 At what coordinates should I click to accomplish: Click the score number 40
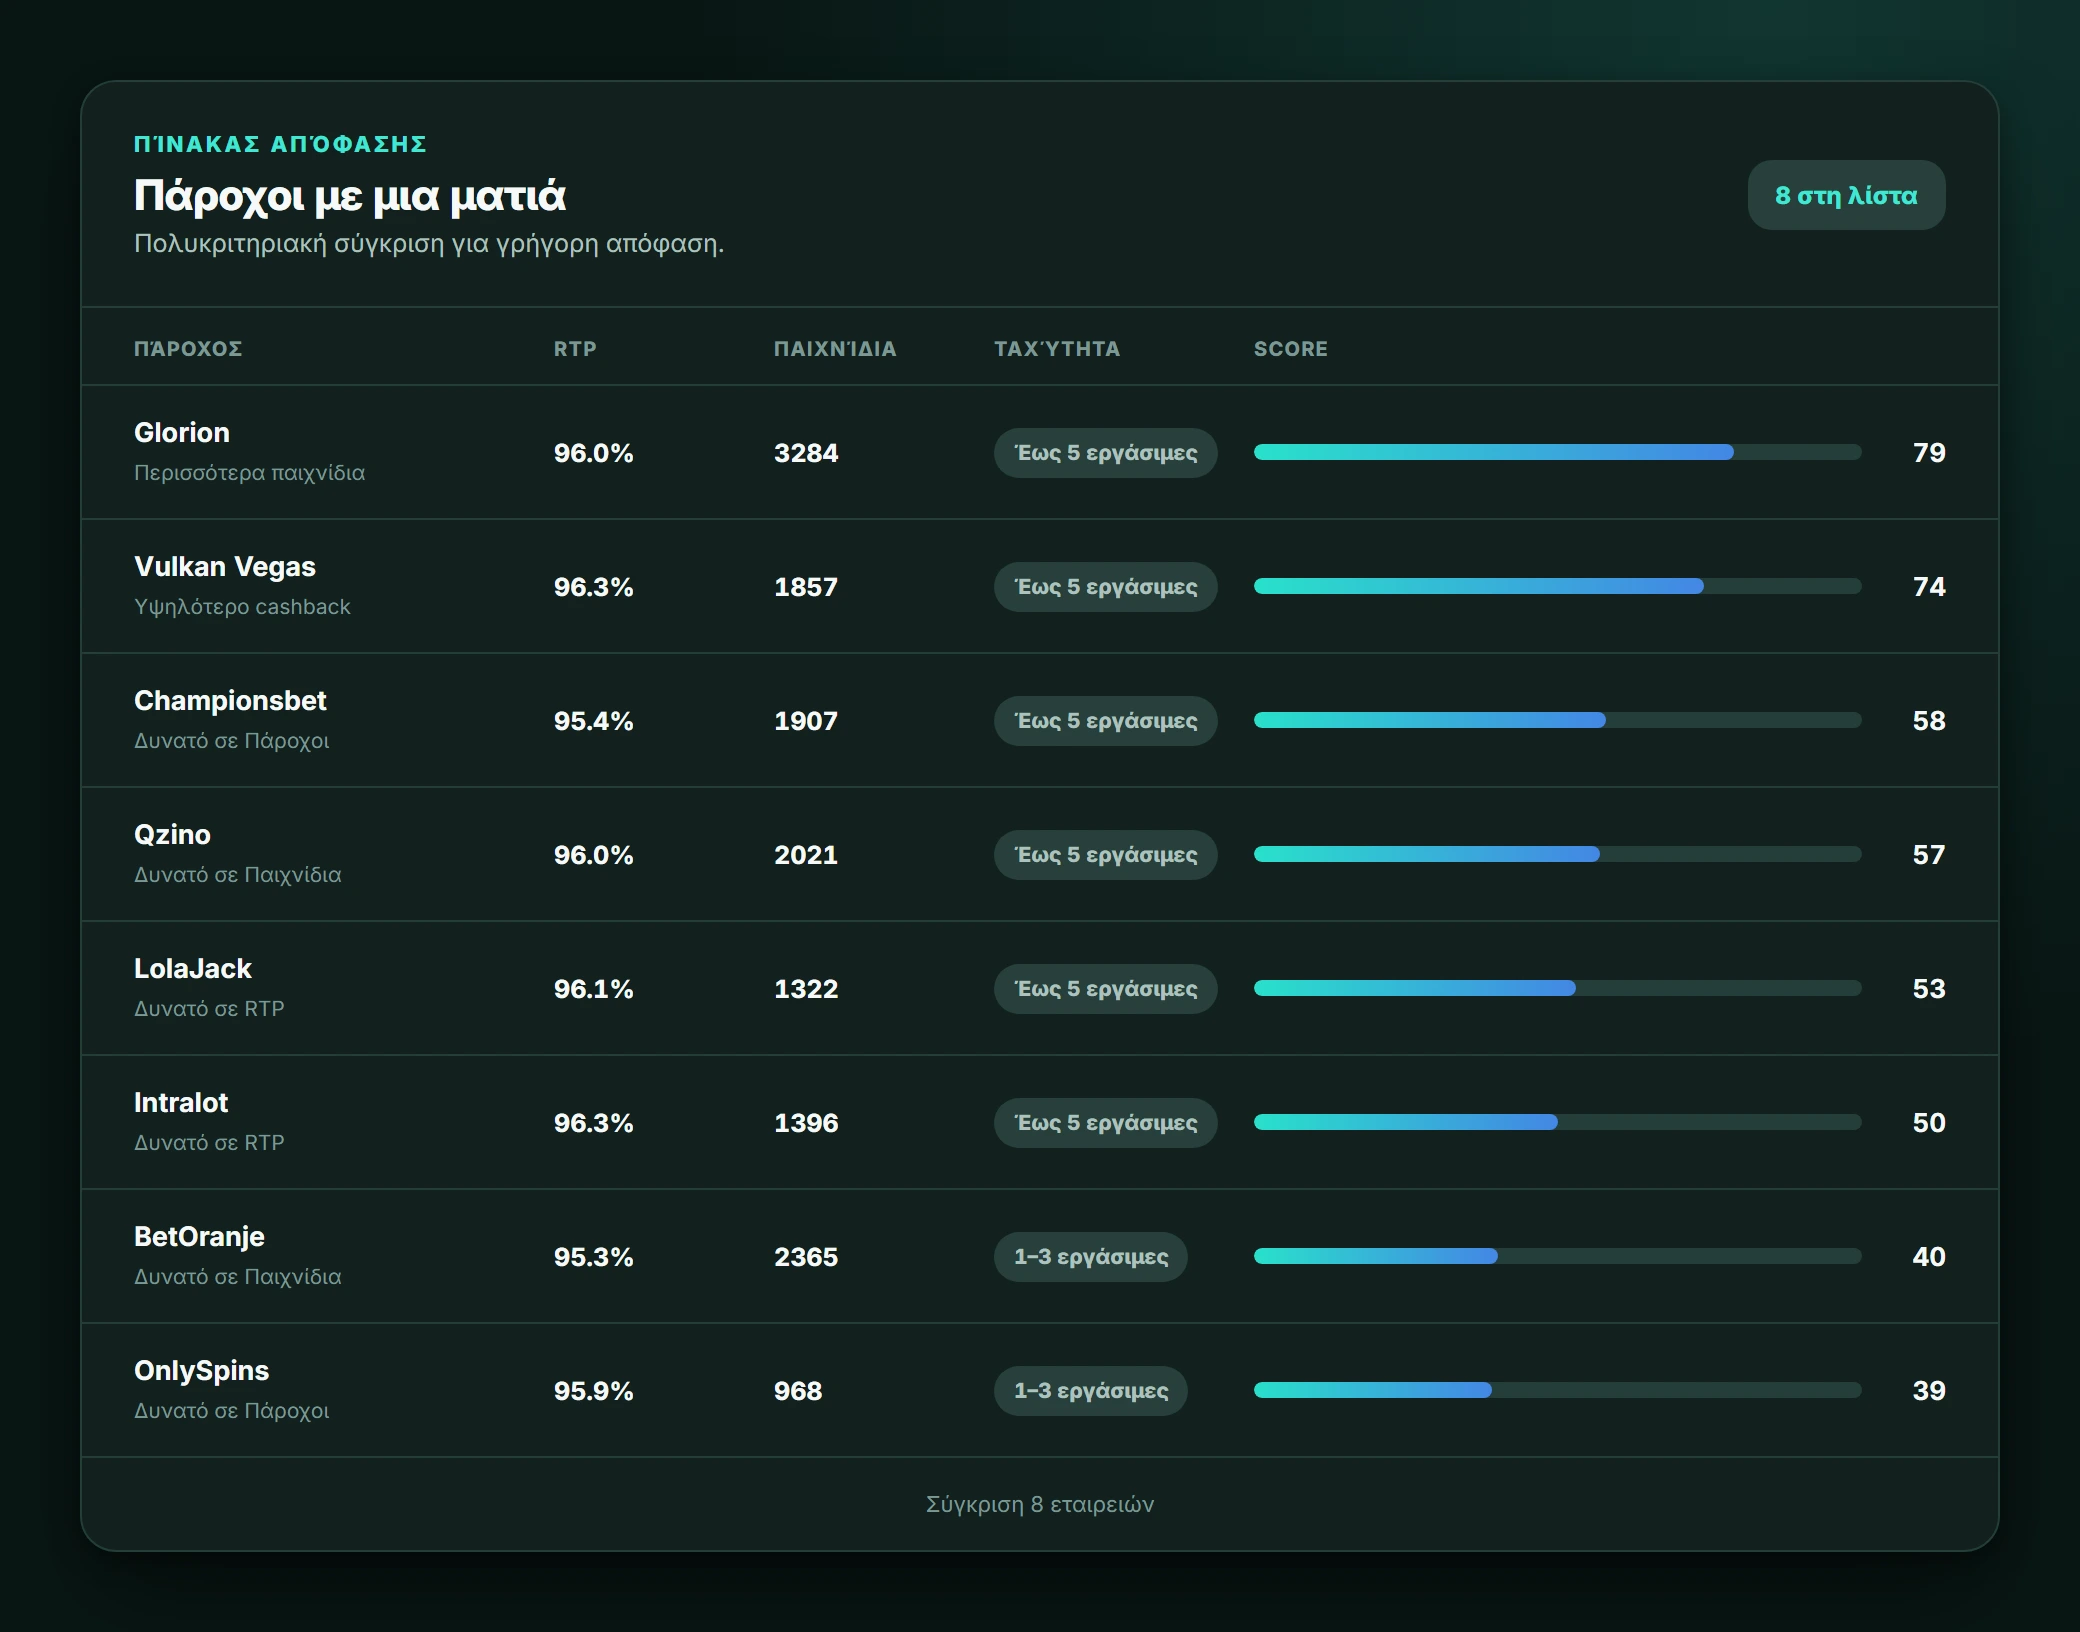[1929, 1257]
